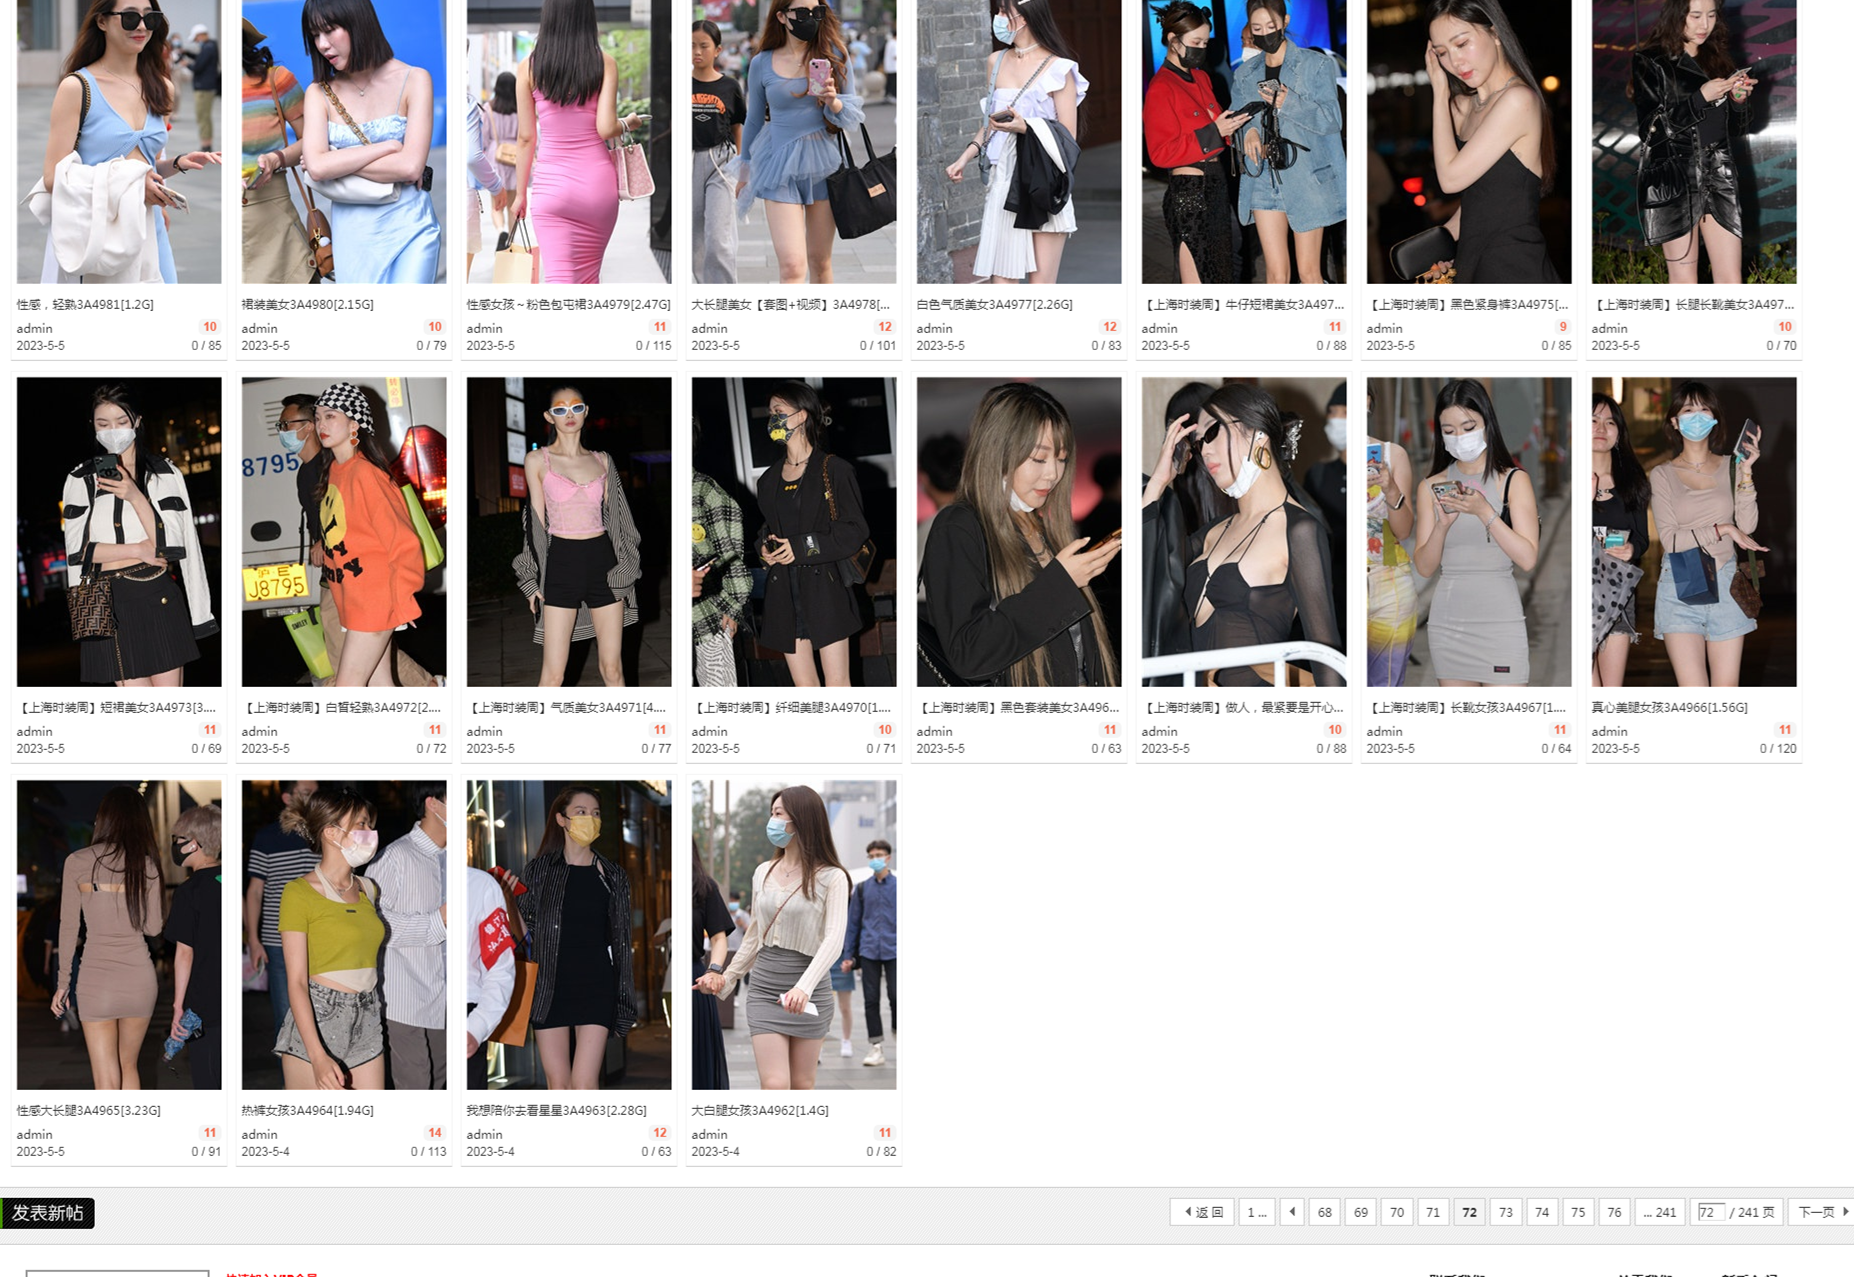The height and width of the screenshot is (1277, 1854).
Task: Open post title 【上海时装周】牛仔短裙美女
Action: 1243,304
